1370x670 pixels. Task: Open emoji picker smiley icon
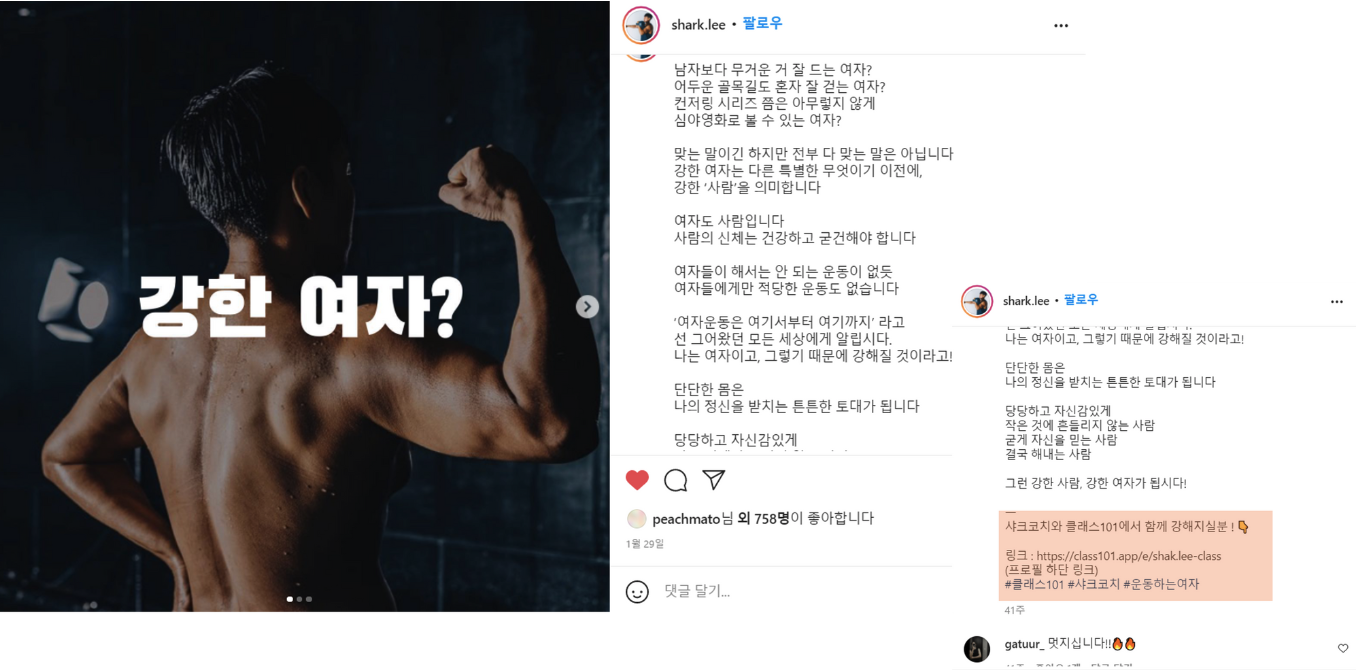pyautogui.click(x=637, y=591)
